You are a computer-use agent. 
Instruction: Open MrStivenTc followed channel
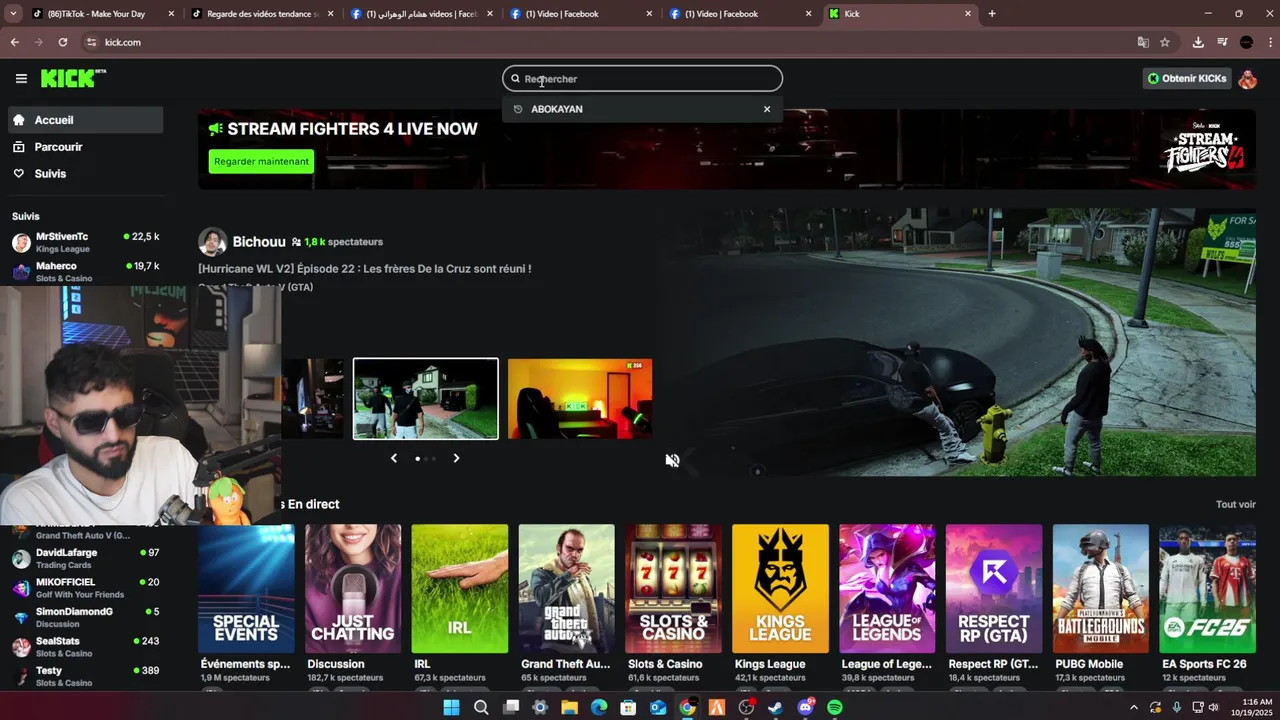click(85, 242)
